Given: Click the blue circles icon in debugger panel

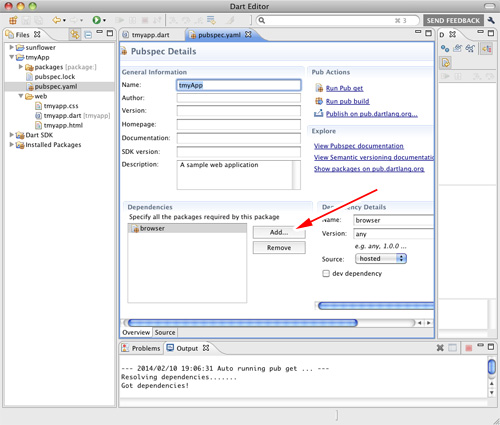Looking at the screenshot, I should click(445, 49).
